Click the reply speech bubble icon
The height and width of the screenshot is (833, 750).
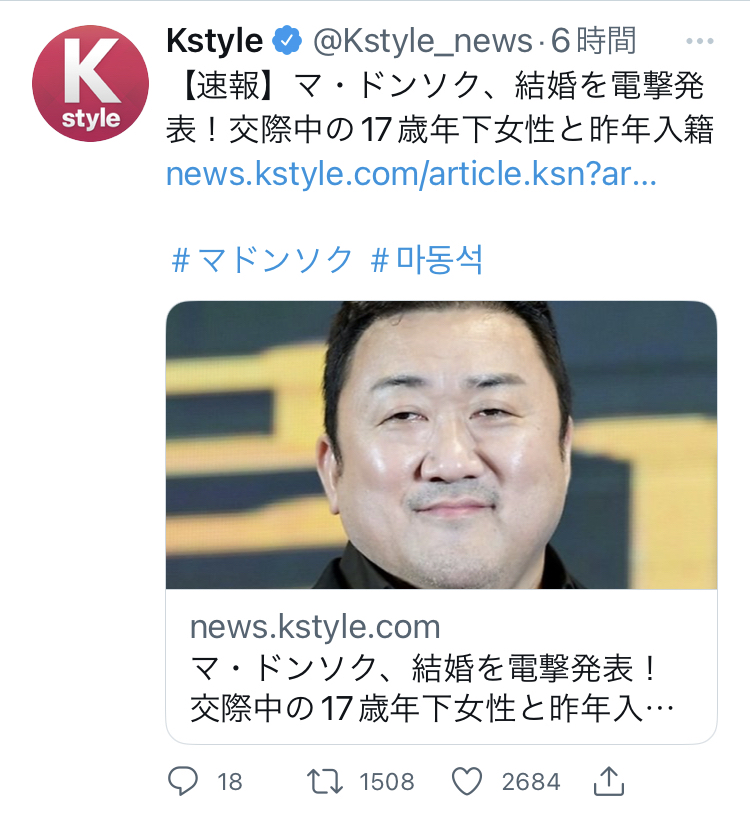(x=183, y=781)
